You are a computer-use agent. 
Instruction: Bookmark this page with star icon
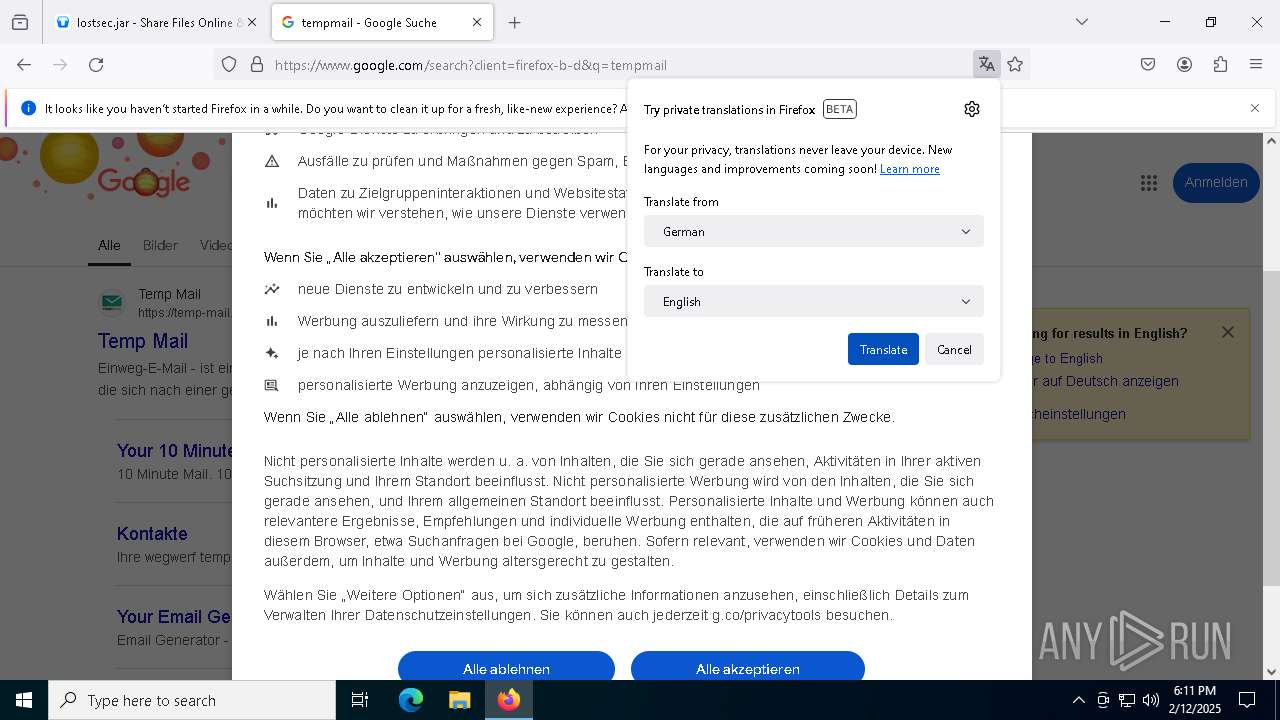click(x=1015, y=65)
